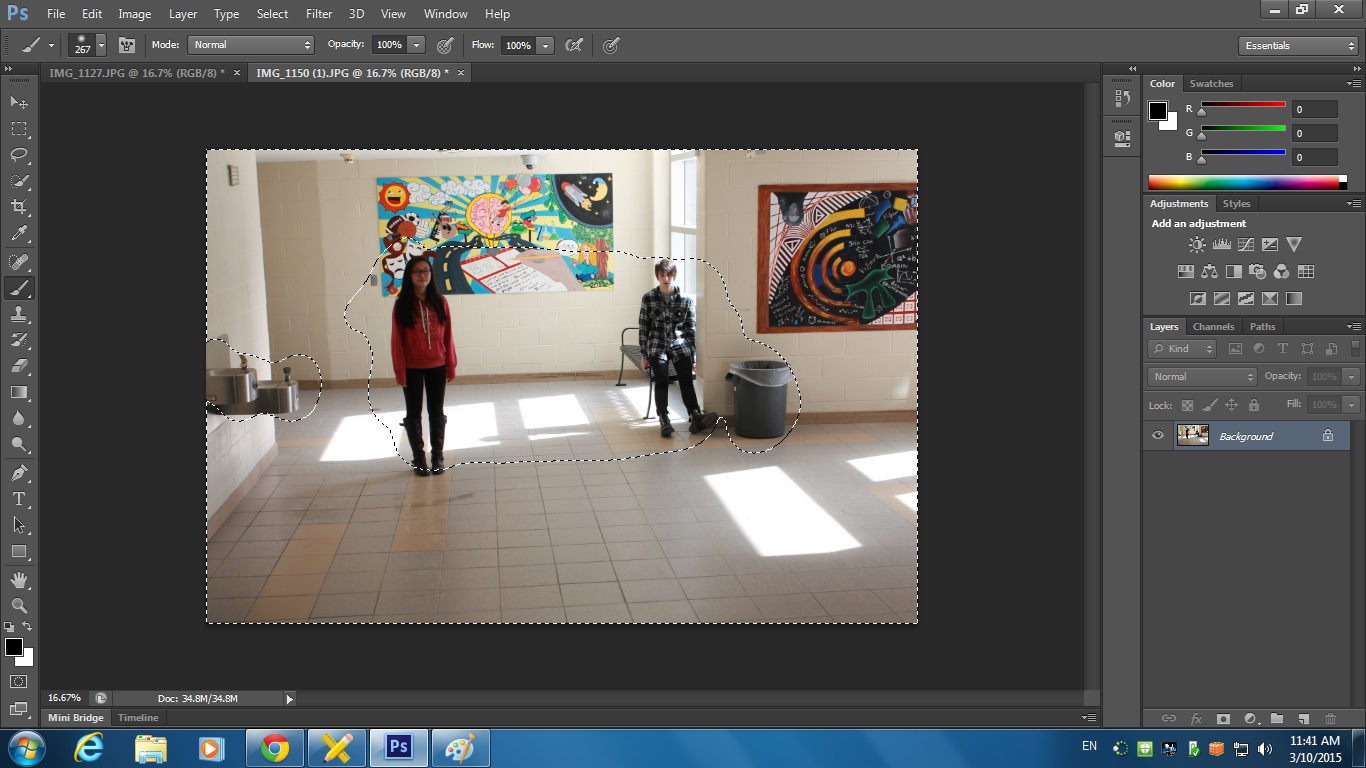Viewport: 1366px width, 768px height.
Task: Select the Lasso tool
Action: point(19,155)
